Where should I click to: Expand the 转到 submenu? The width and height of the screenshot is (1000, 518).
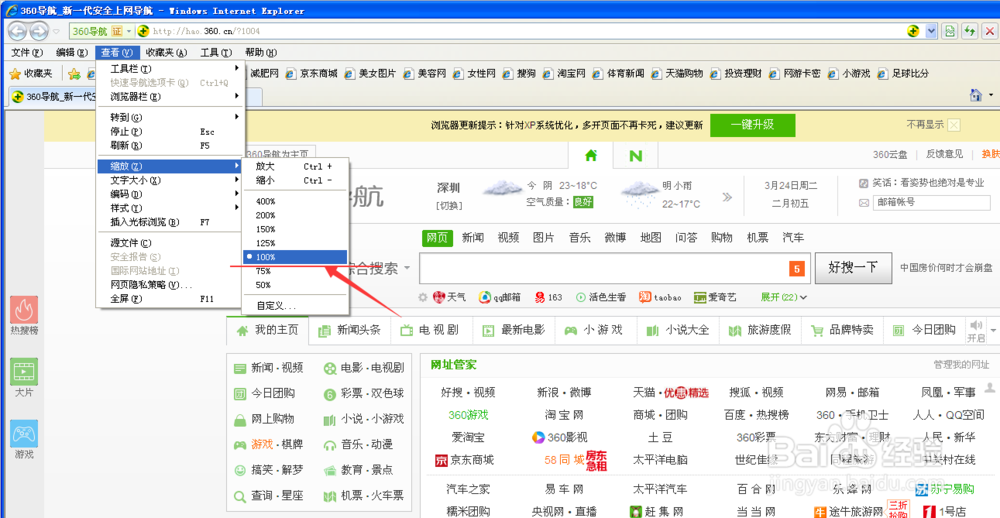click(171, 117)
